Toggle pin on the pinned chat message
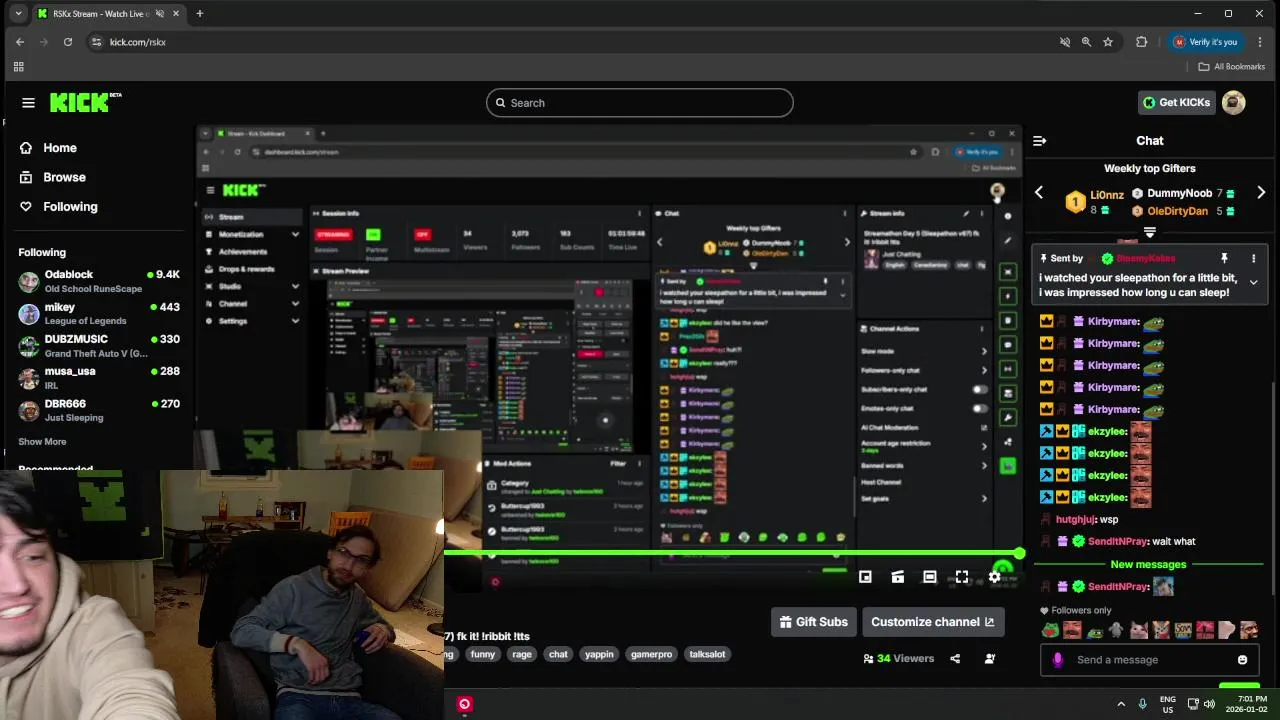The image size is (1280, 720). [1223, 259]
